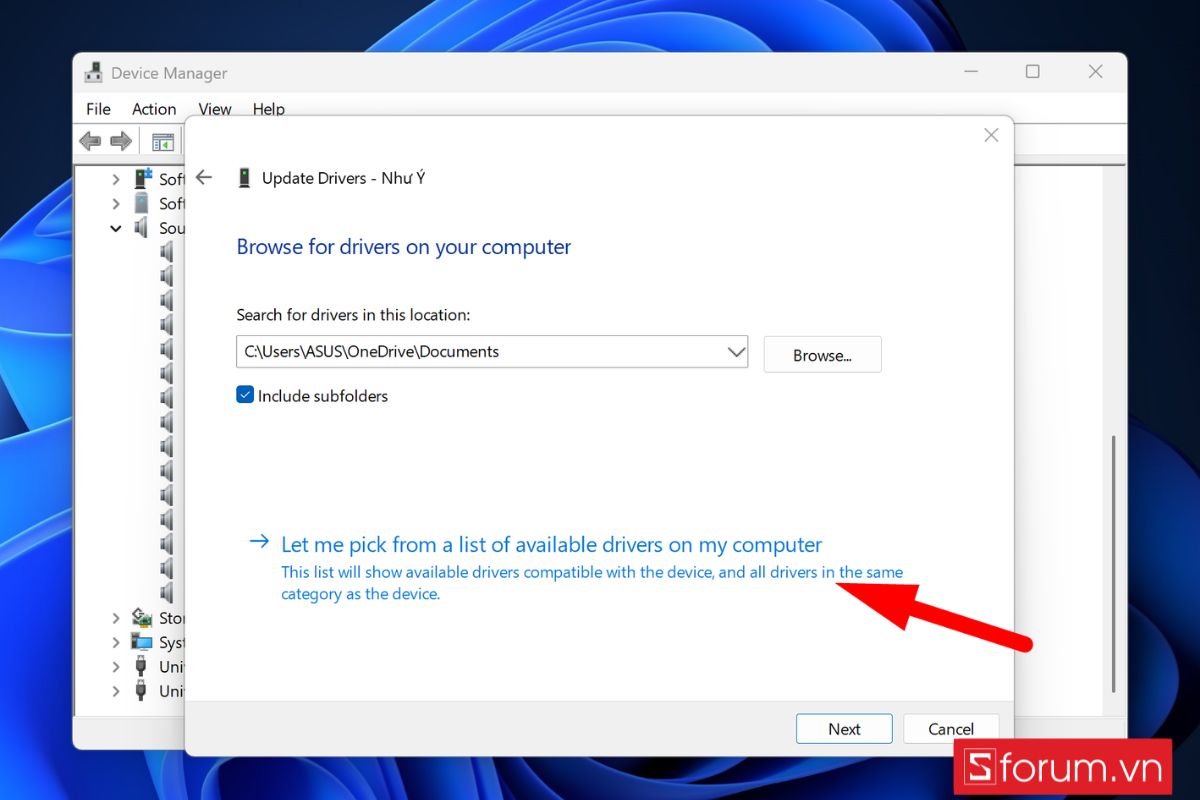
Task: Click the properties pane toolbar icon in Device Manager
Action: coord(163,141)
